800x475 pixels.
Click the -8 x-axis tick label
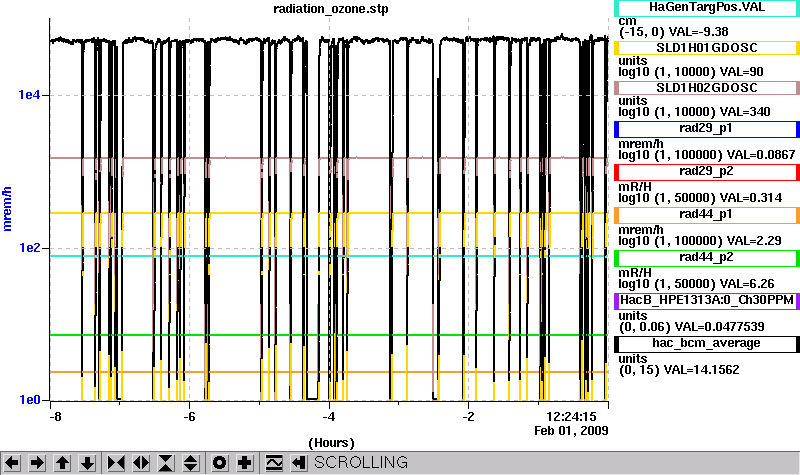(x=56, y=416)
